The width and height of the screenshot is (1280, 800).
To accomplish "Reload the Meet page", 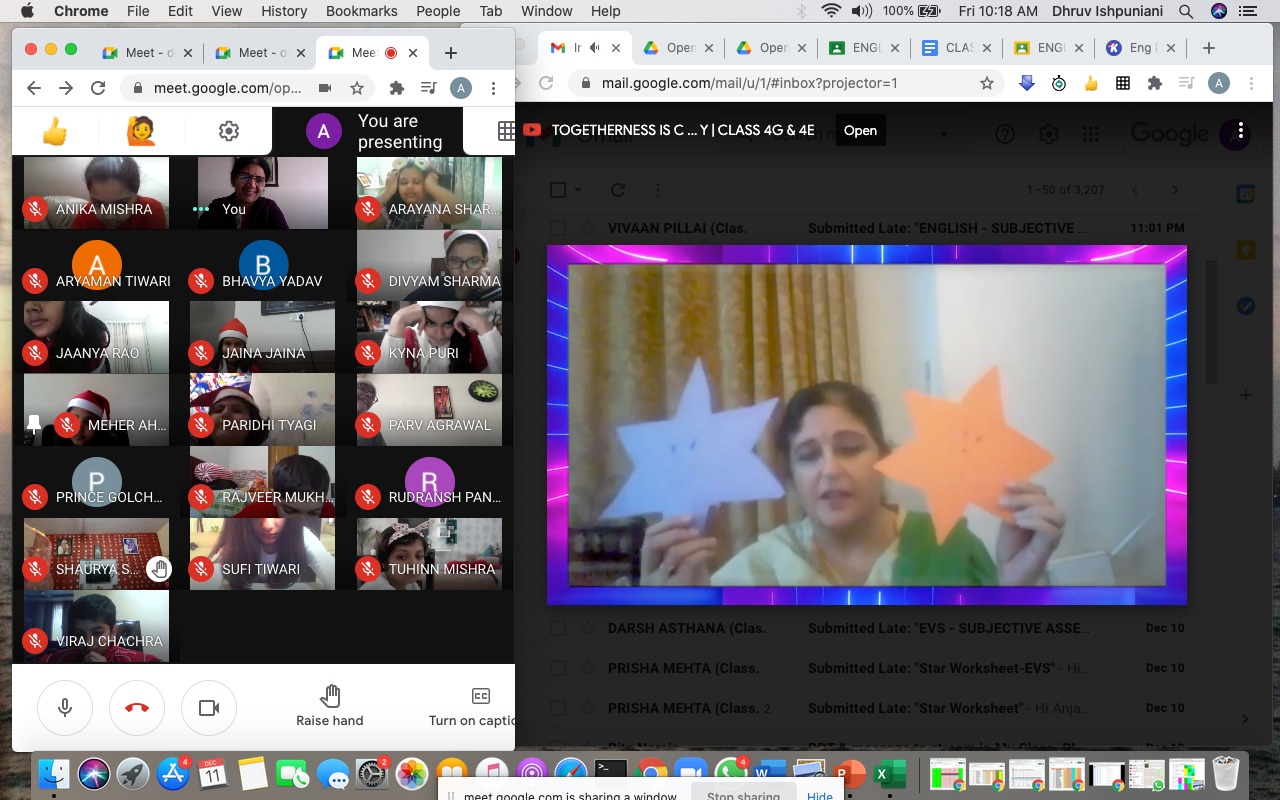I will tap(98, 88).
